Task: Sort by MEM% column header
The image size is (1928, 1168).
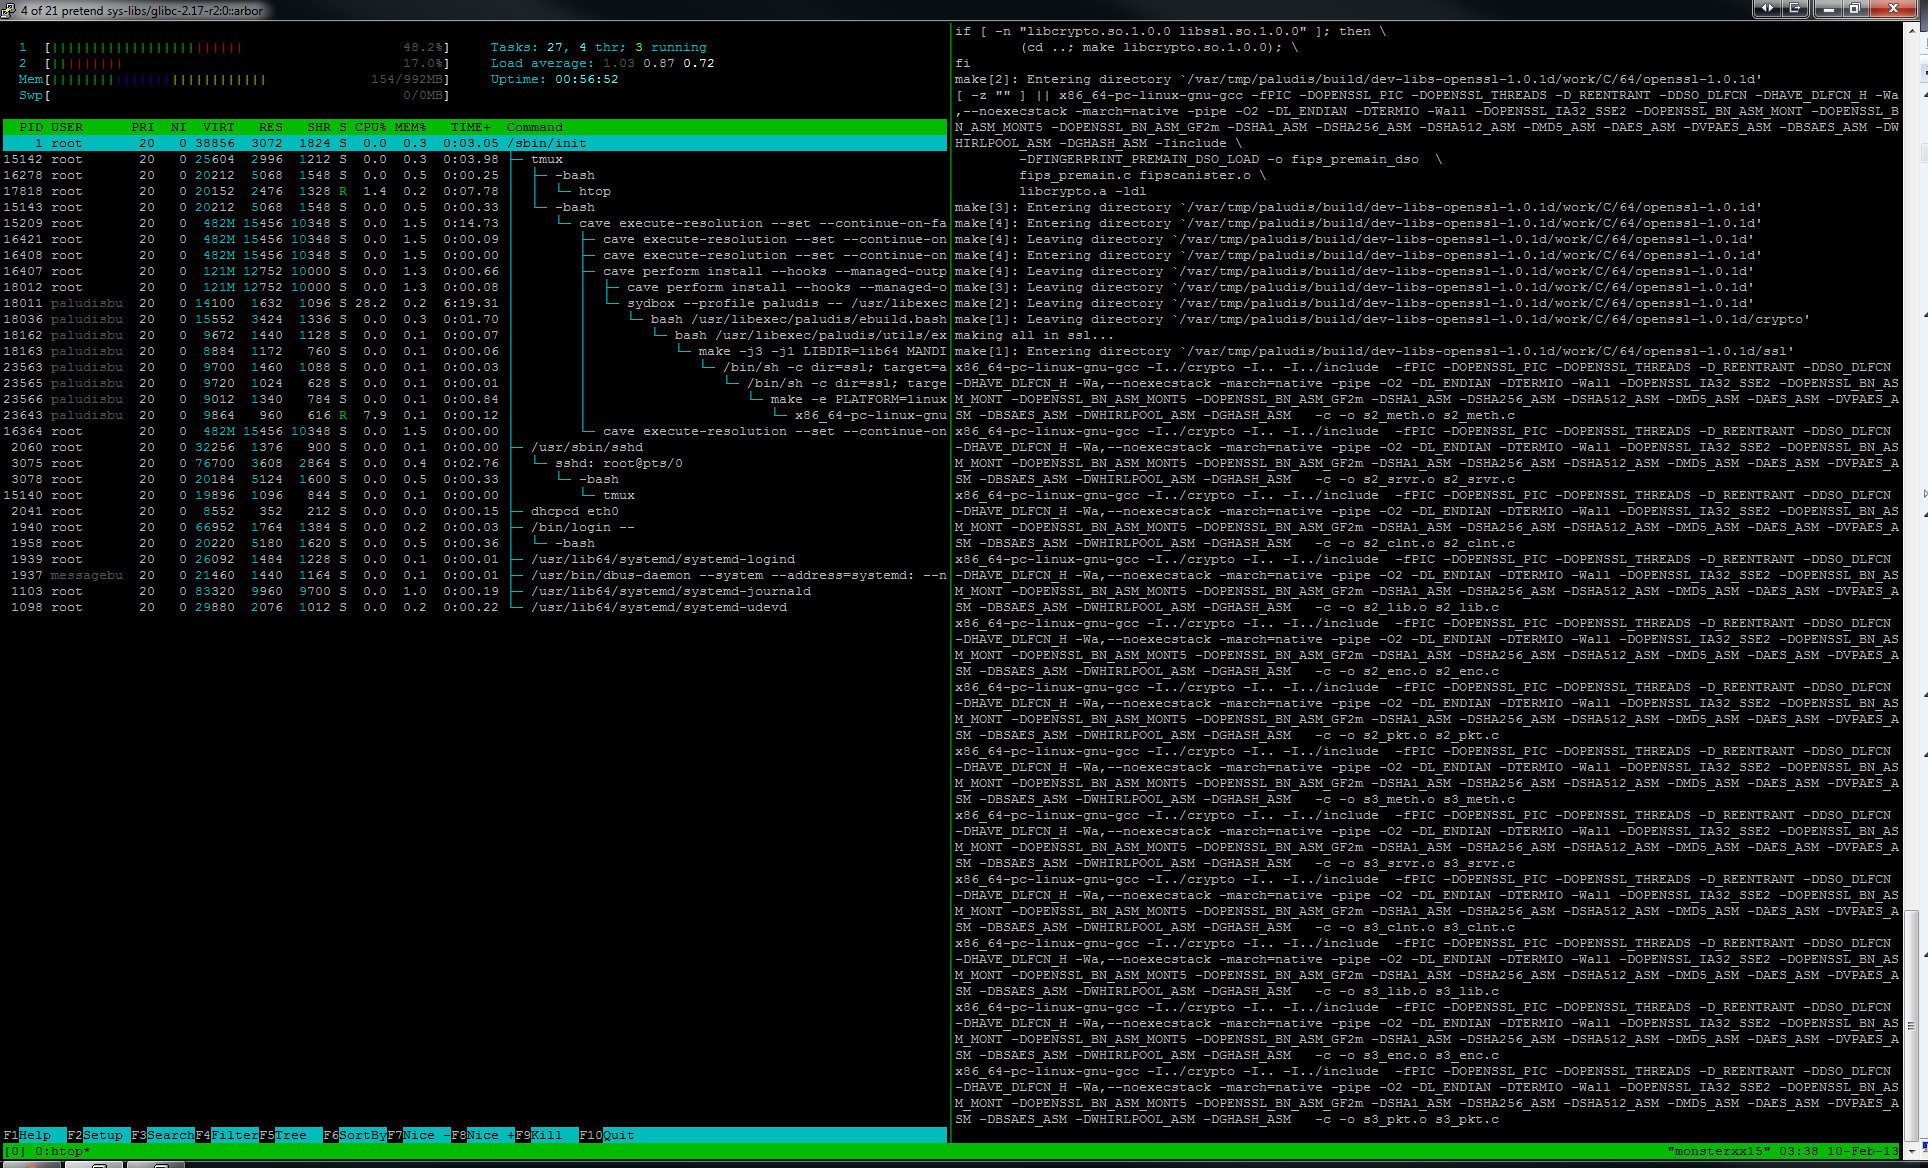Action: (x=410, y=127)
